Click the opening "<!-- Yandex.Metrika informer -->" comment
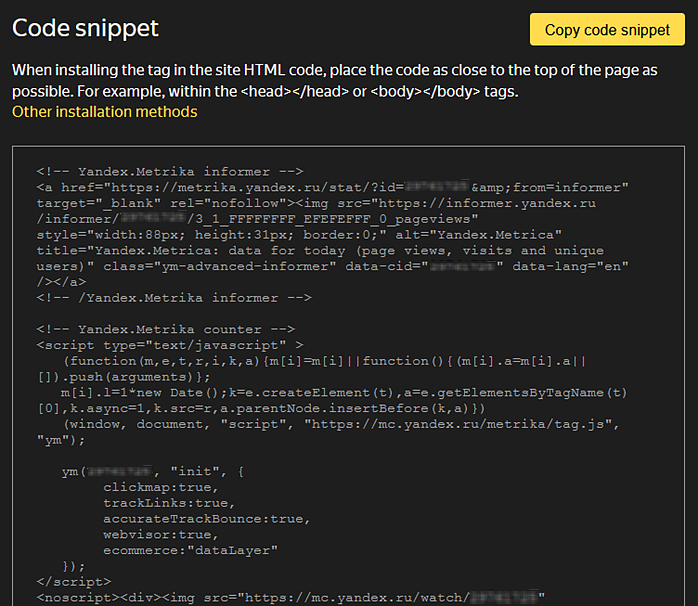This screenshot has width=698, height=606. coord(170,171)
